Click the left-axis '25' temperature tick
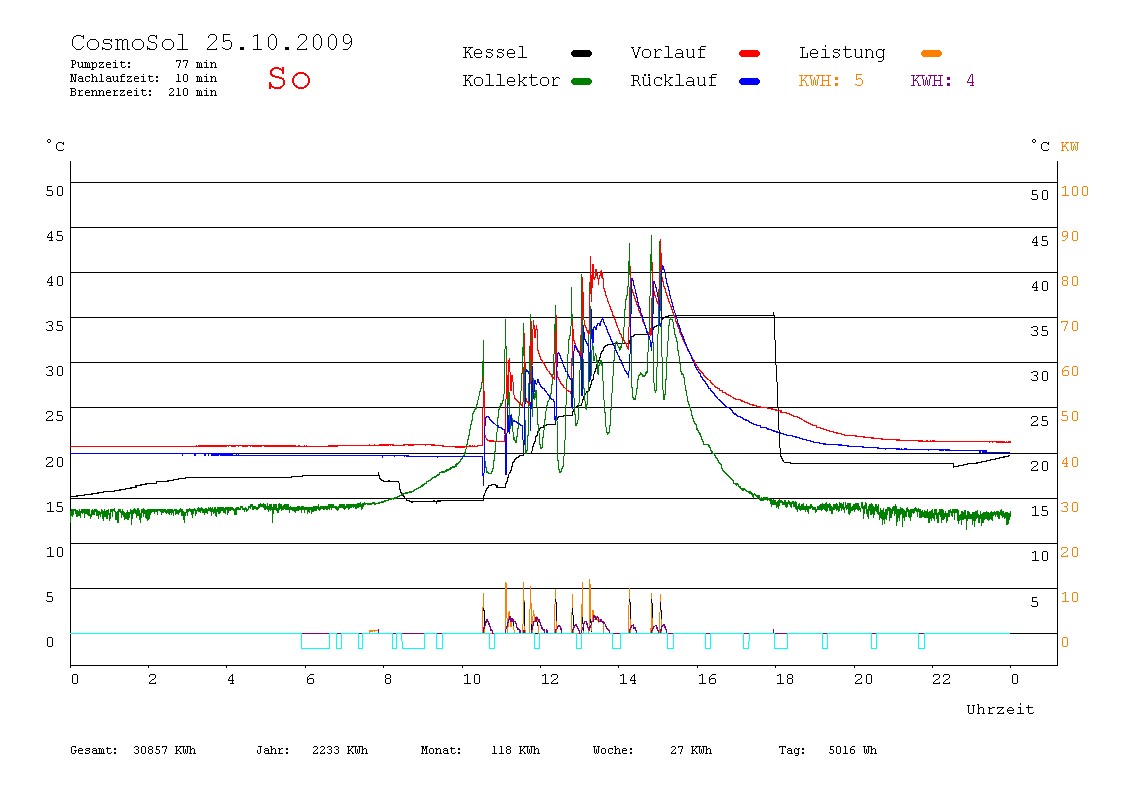Image resolution: width=1148 pixels, height=812 pixels. 55,416
